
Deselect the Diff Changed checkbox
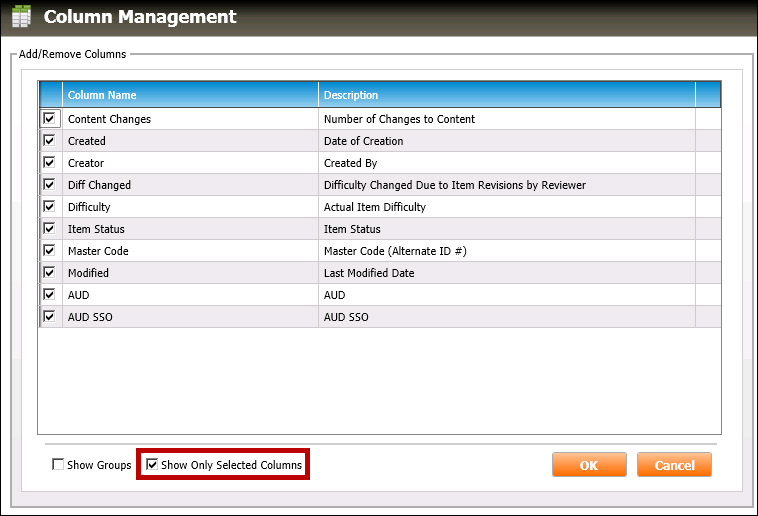point(49,185)
